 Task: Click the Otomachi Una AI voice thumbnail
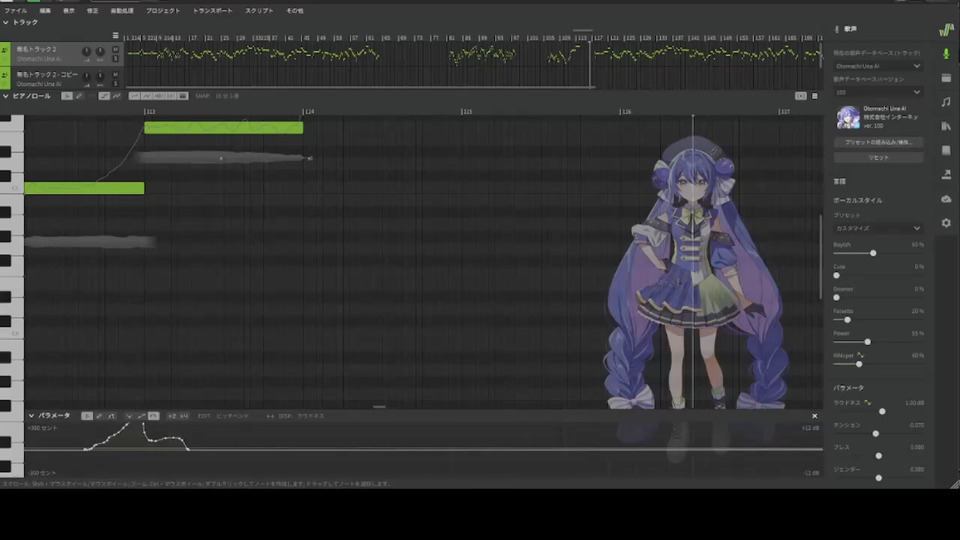coord(848,117)
